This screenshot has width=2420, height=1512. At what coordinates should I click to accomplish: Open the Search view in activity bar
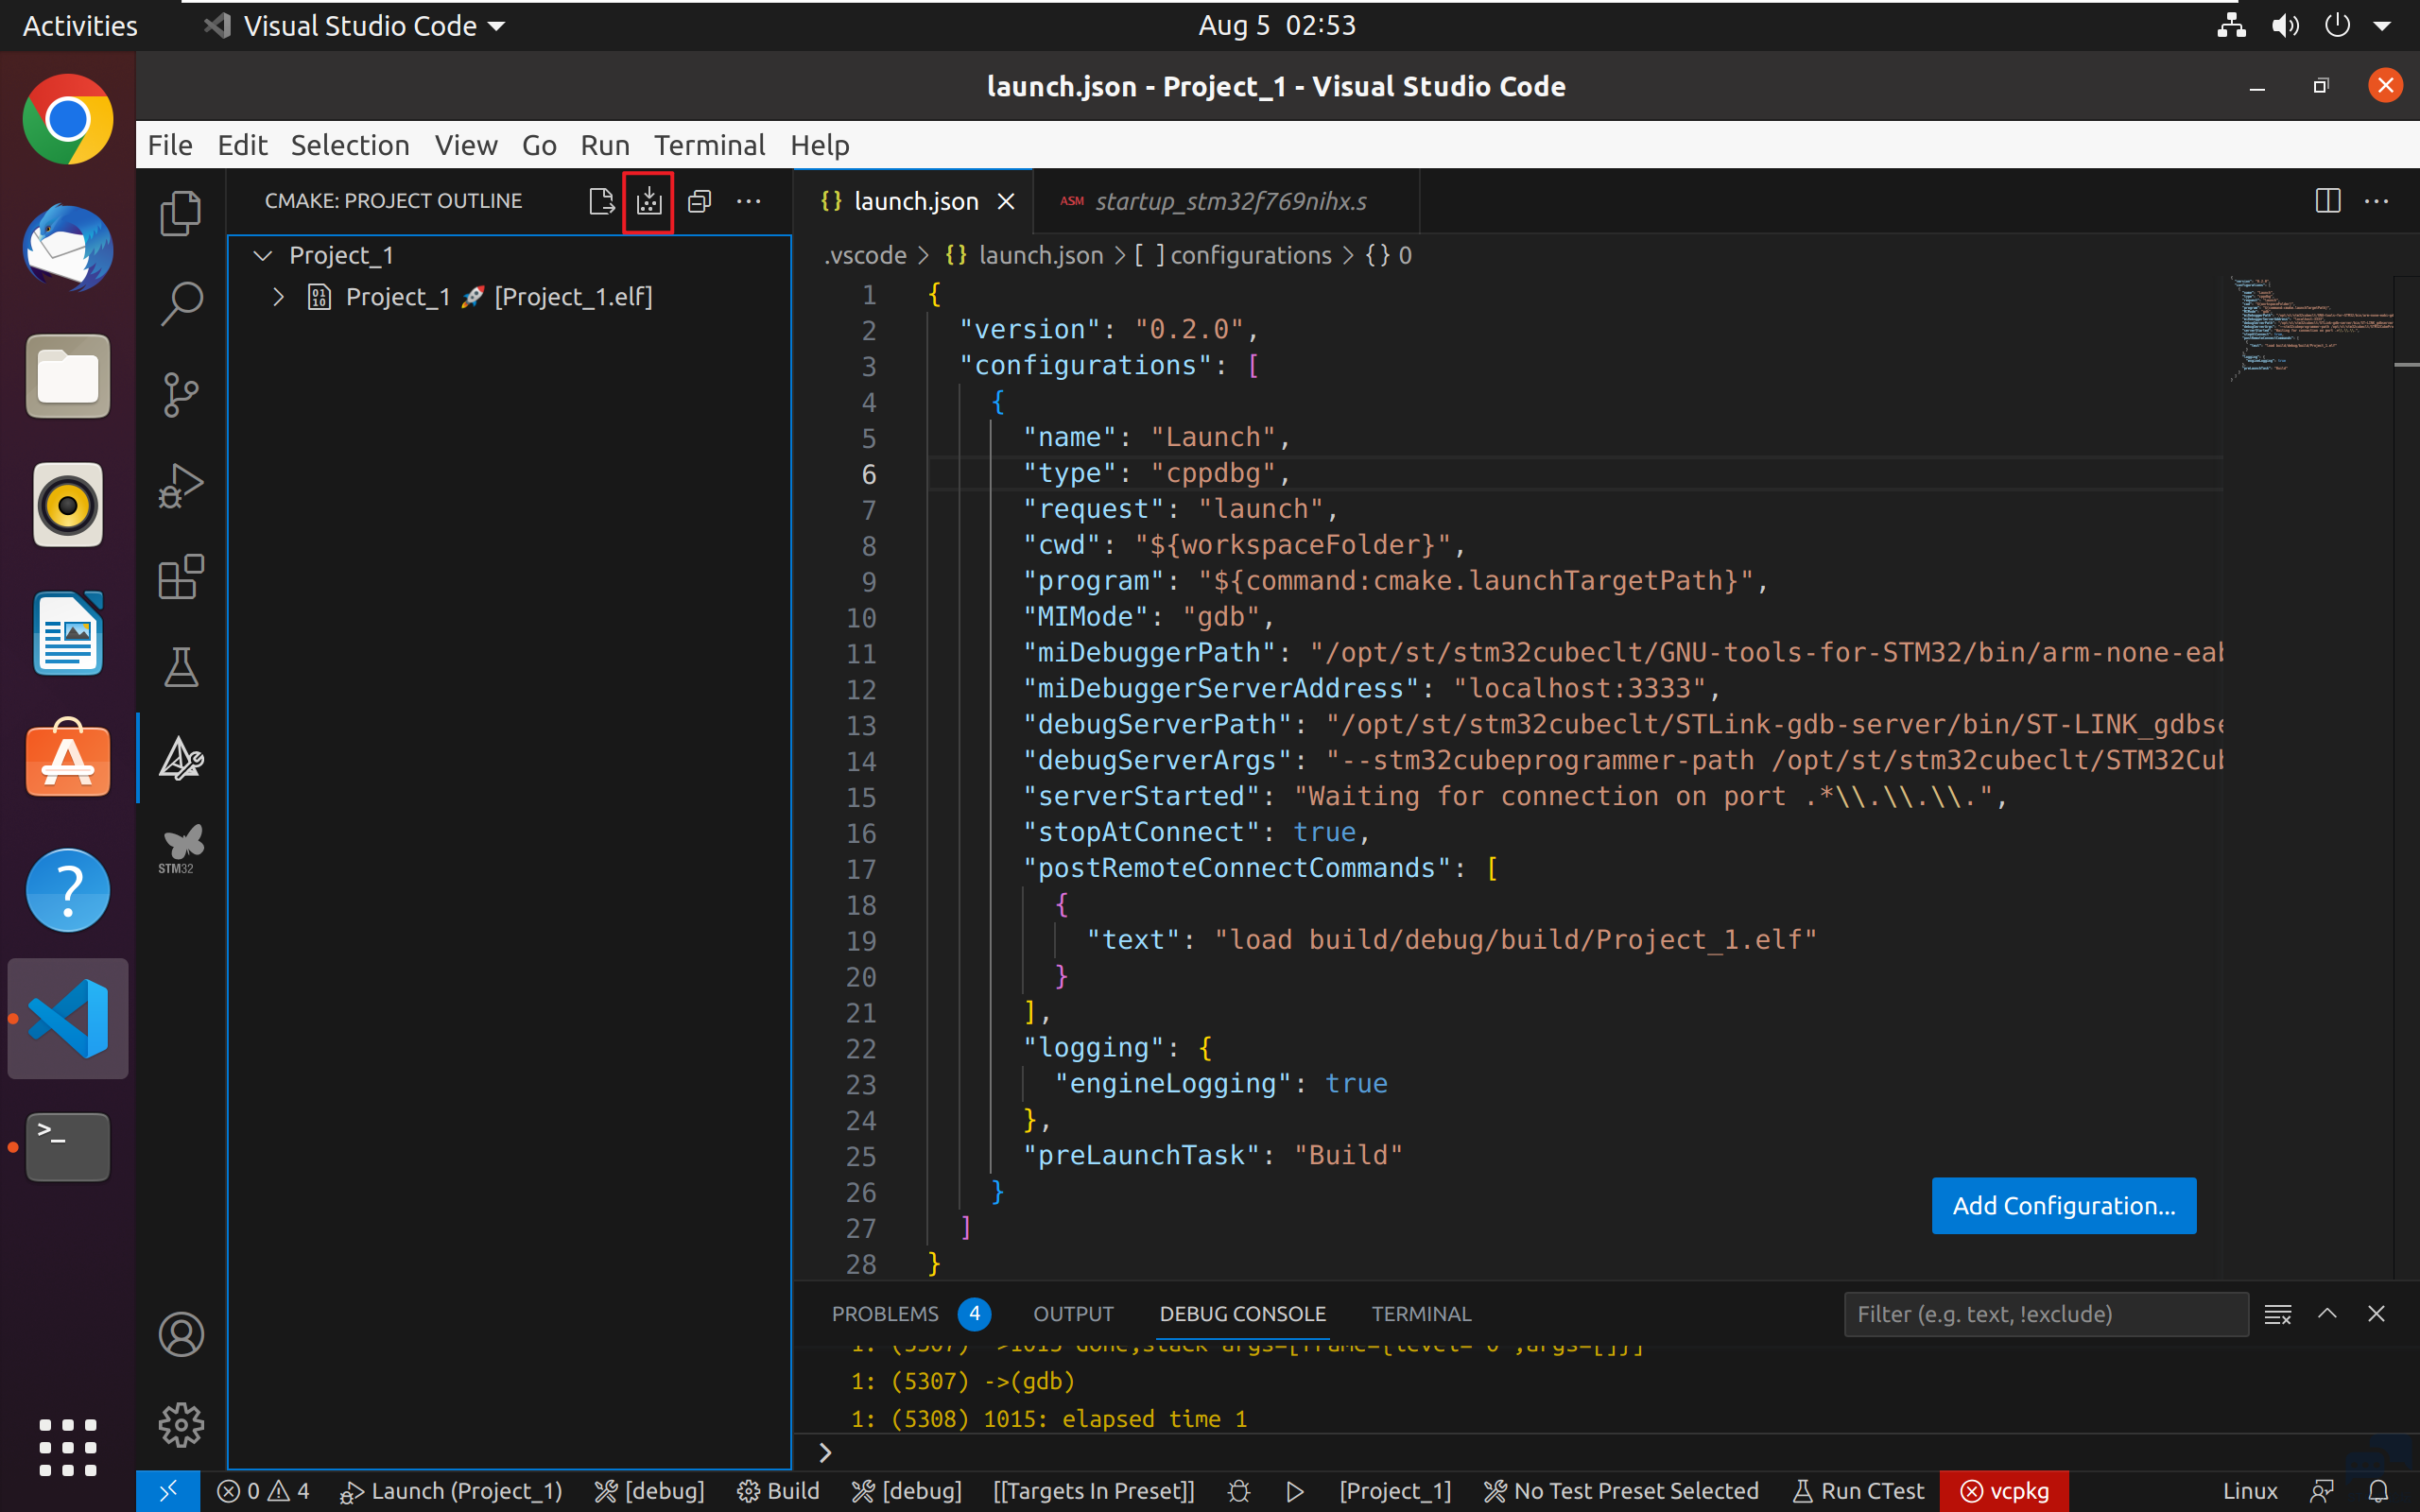coord(181,303)
